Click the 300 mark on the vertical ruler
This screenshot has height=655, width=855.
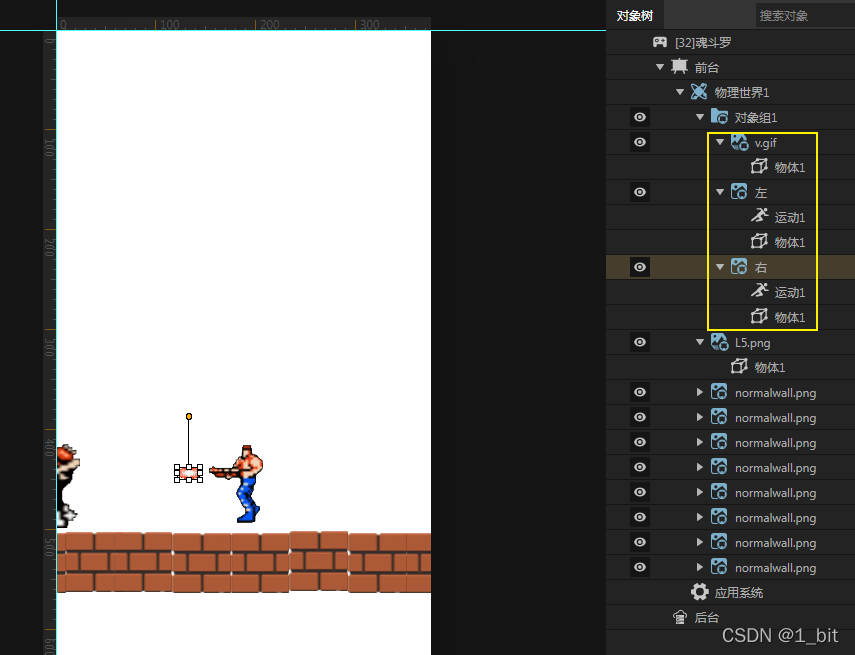[x=49, y=347]
